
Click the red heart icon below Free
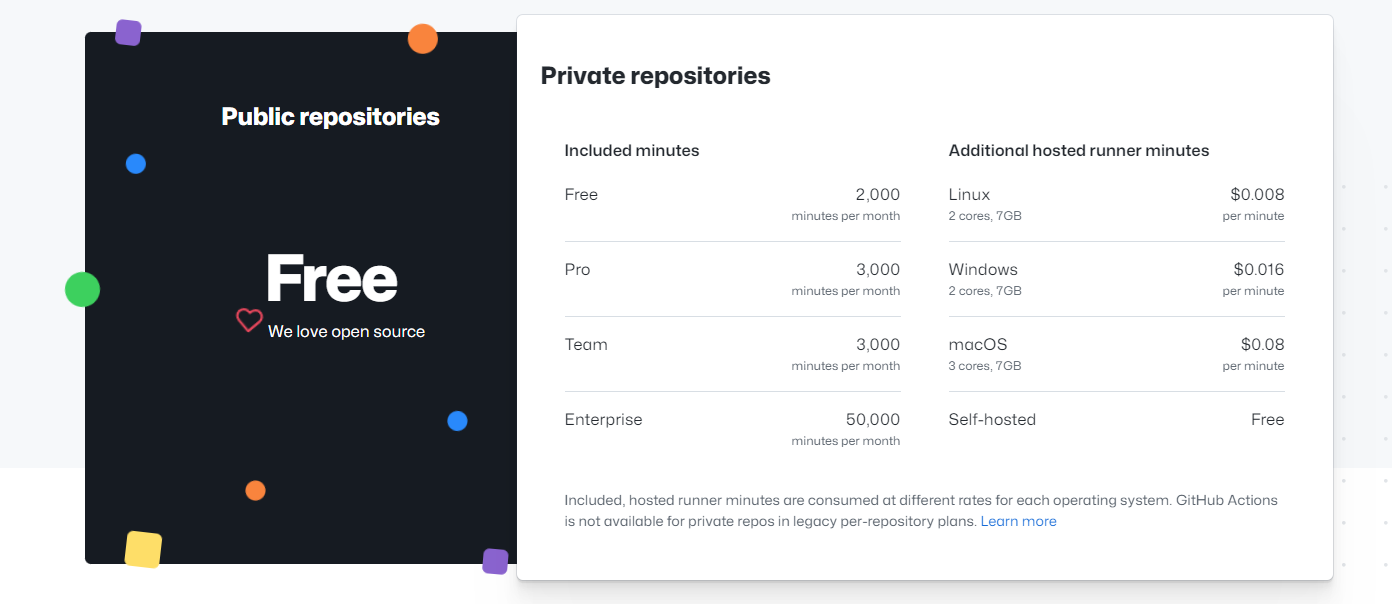[249, 320]
